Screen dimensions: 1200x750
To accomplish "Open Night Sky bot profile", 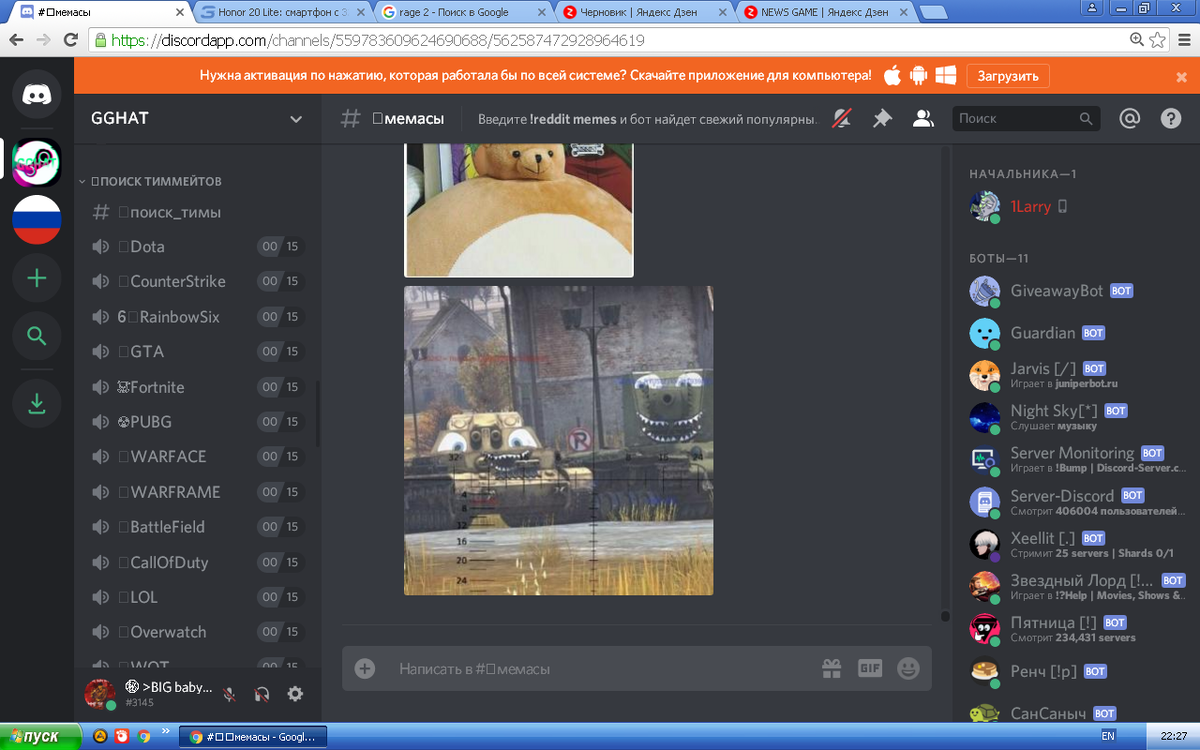I will (1075, 417).
